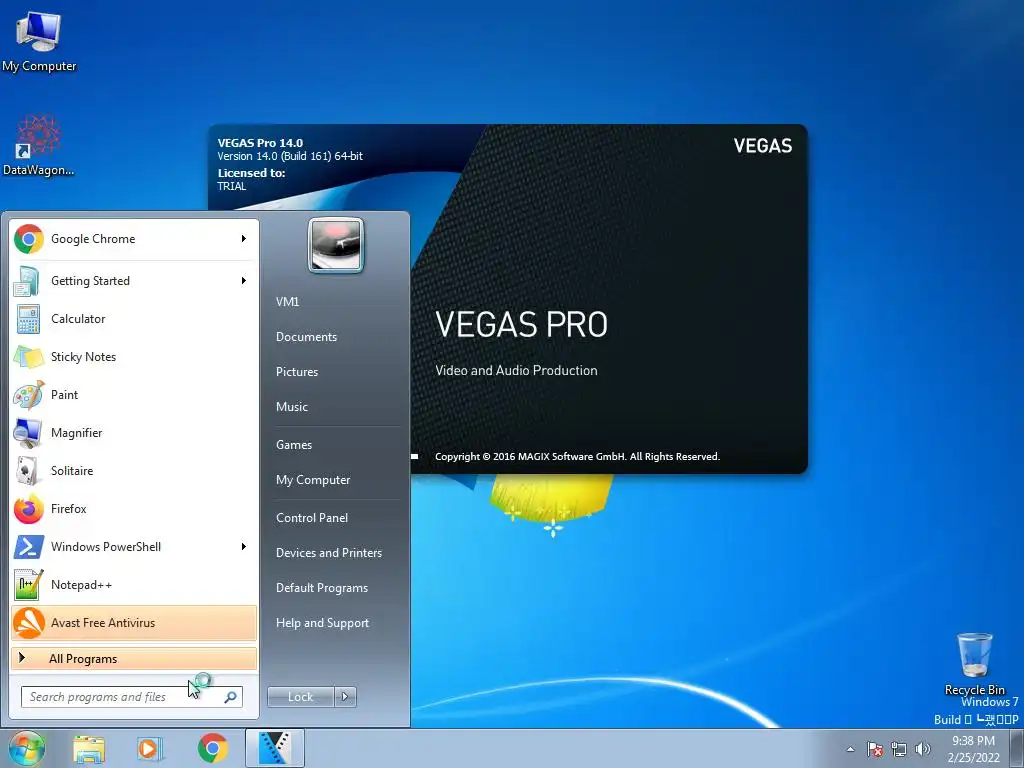Show hidden tray icons arrow
This screenshot has width=1024, height=768.
coord(850,750)
